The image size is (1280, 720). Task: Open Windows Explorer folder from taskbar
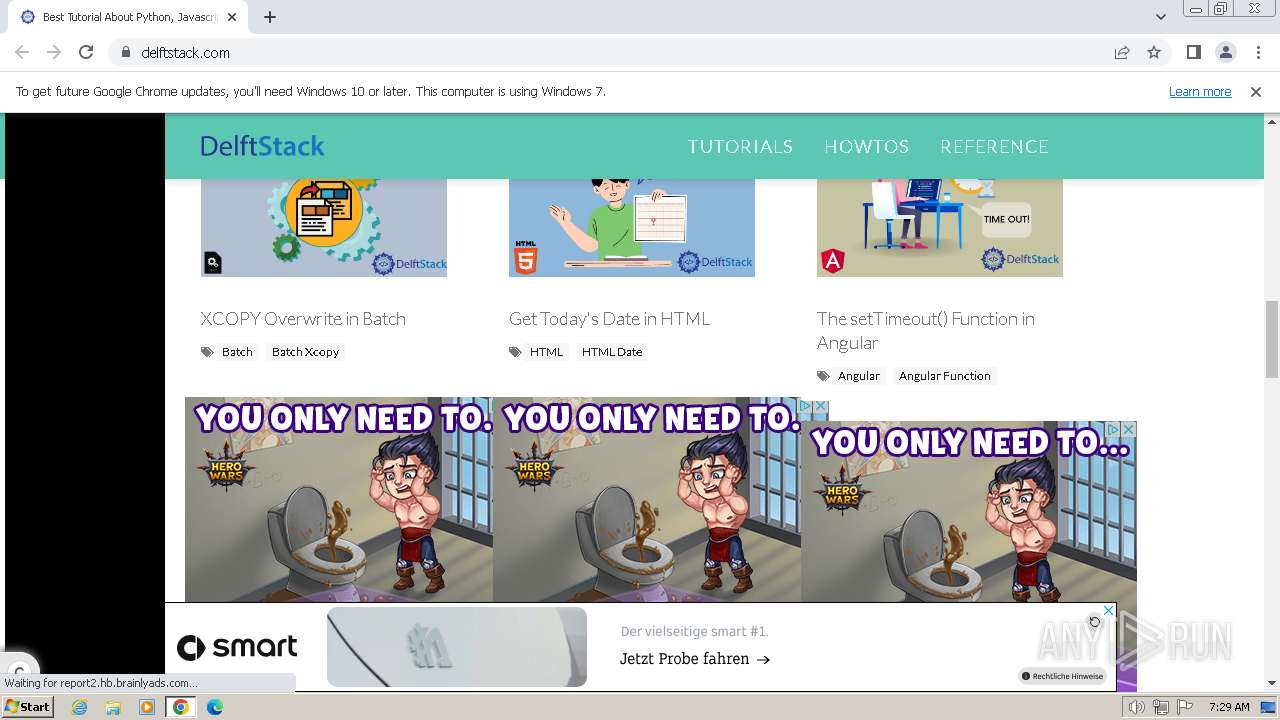[x=113, y=707]
